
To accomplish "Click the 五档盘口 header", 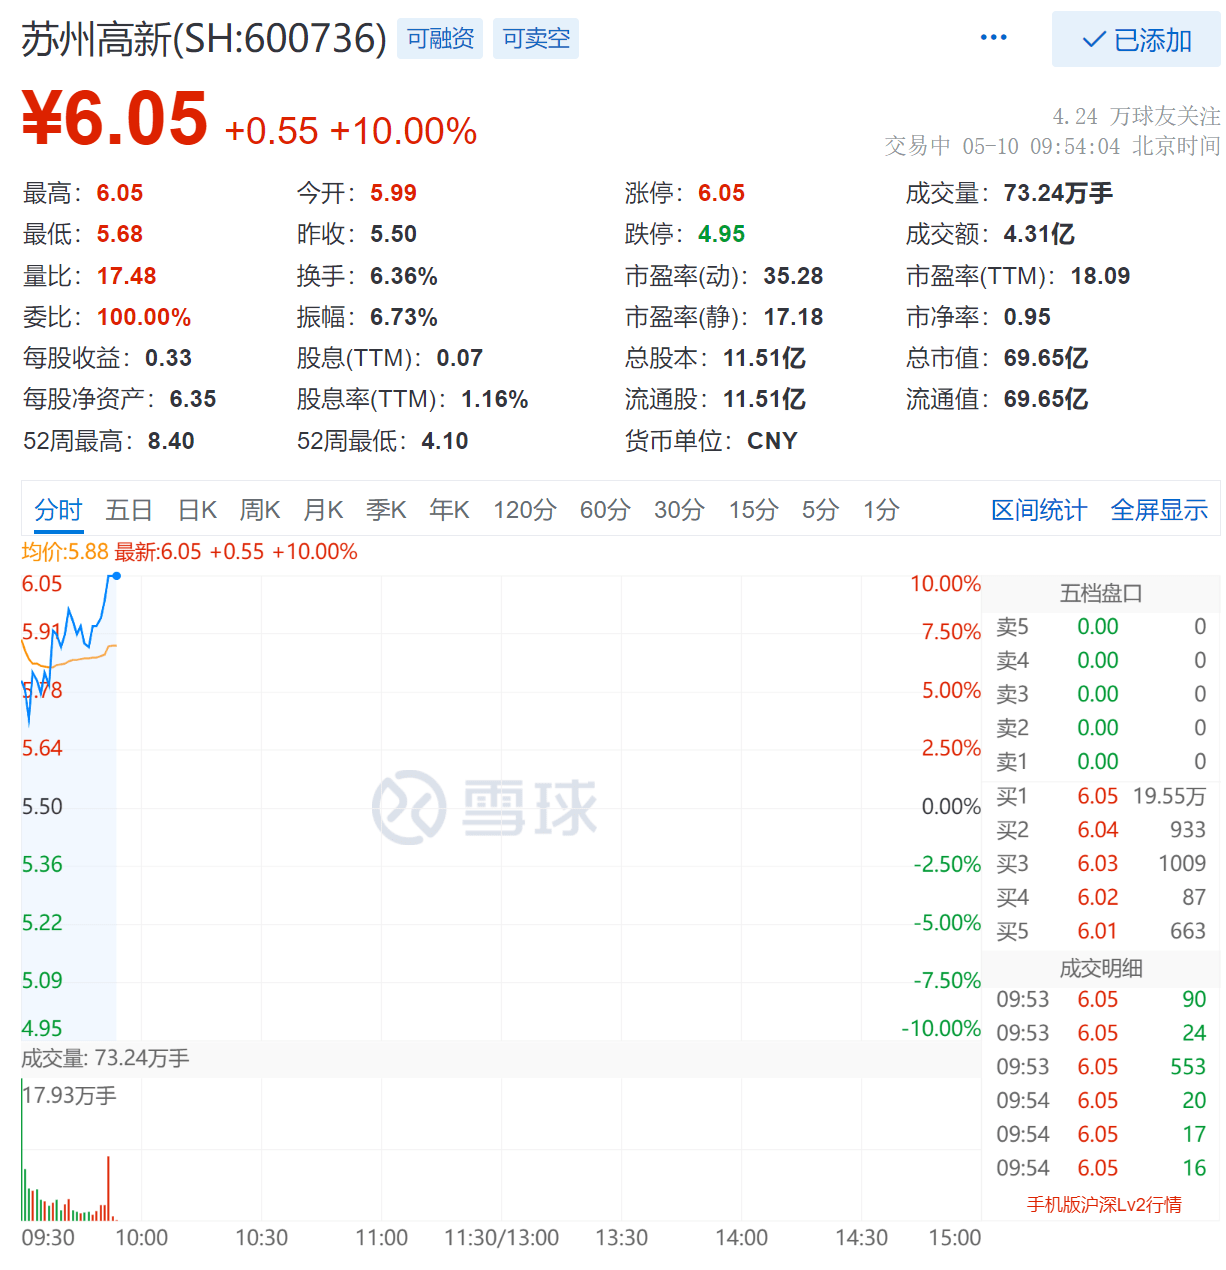I will coord(1101,593).
